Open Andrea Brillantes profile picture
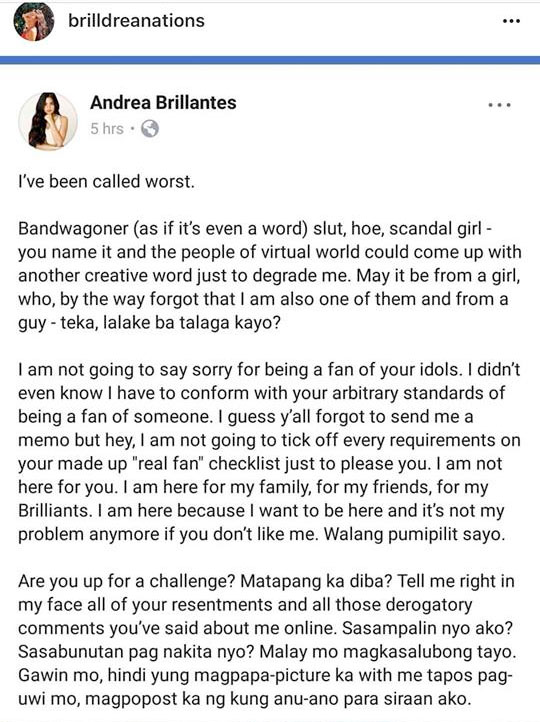Viewport: 540px width, 722px height. (47, 121)
